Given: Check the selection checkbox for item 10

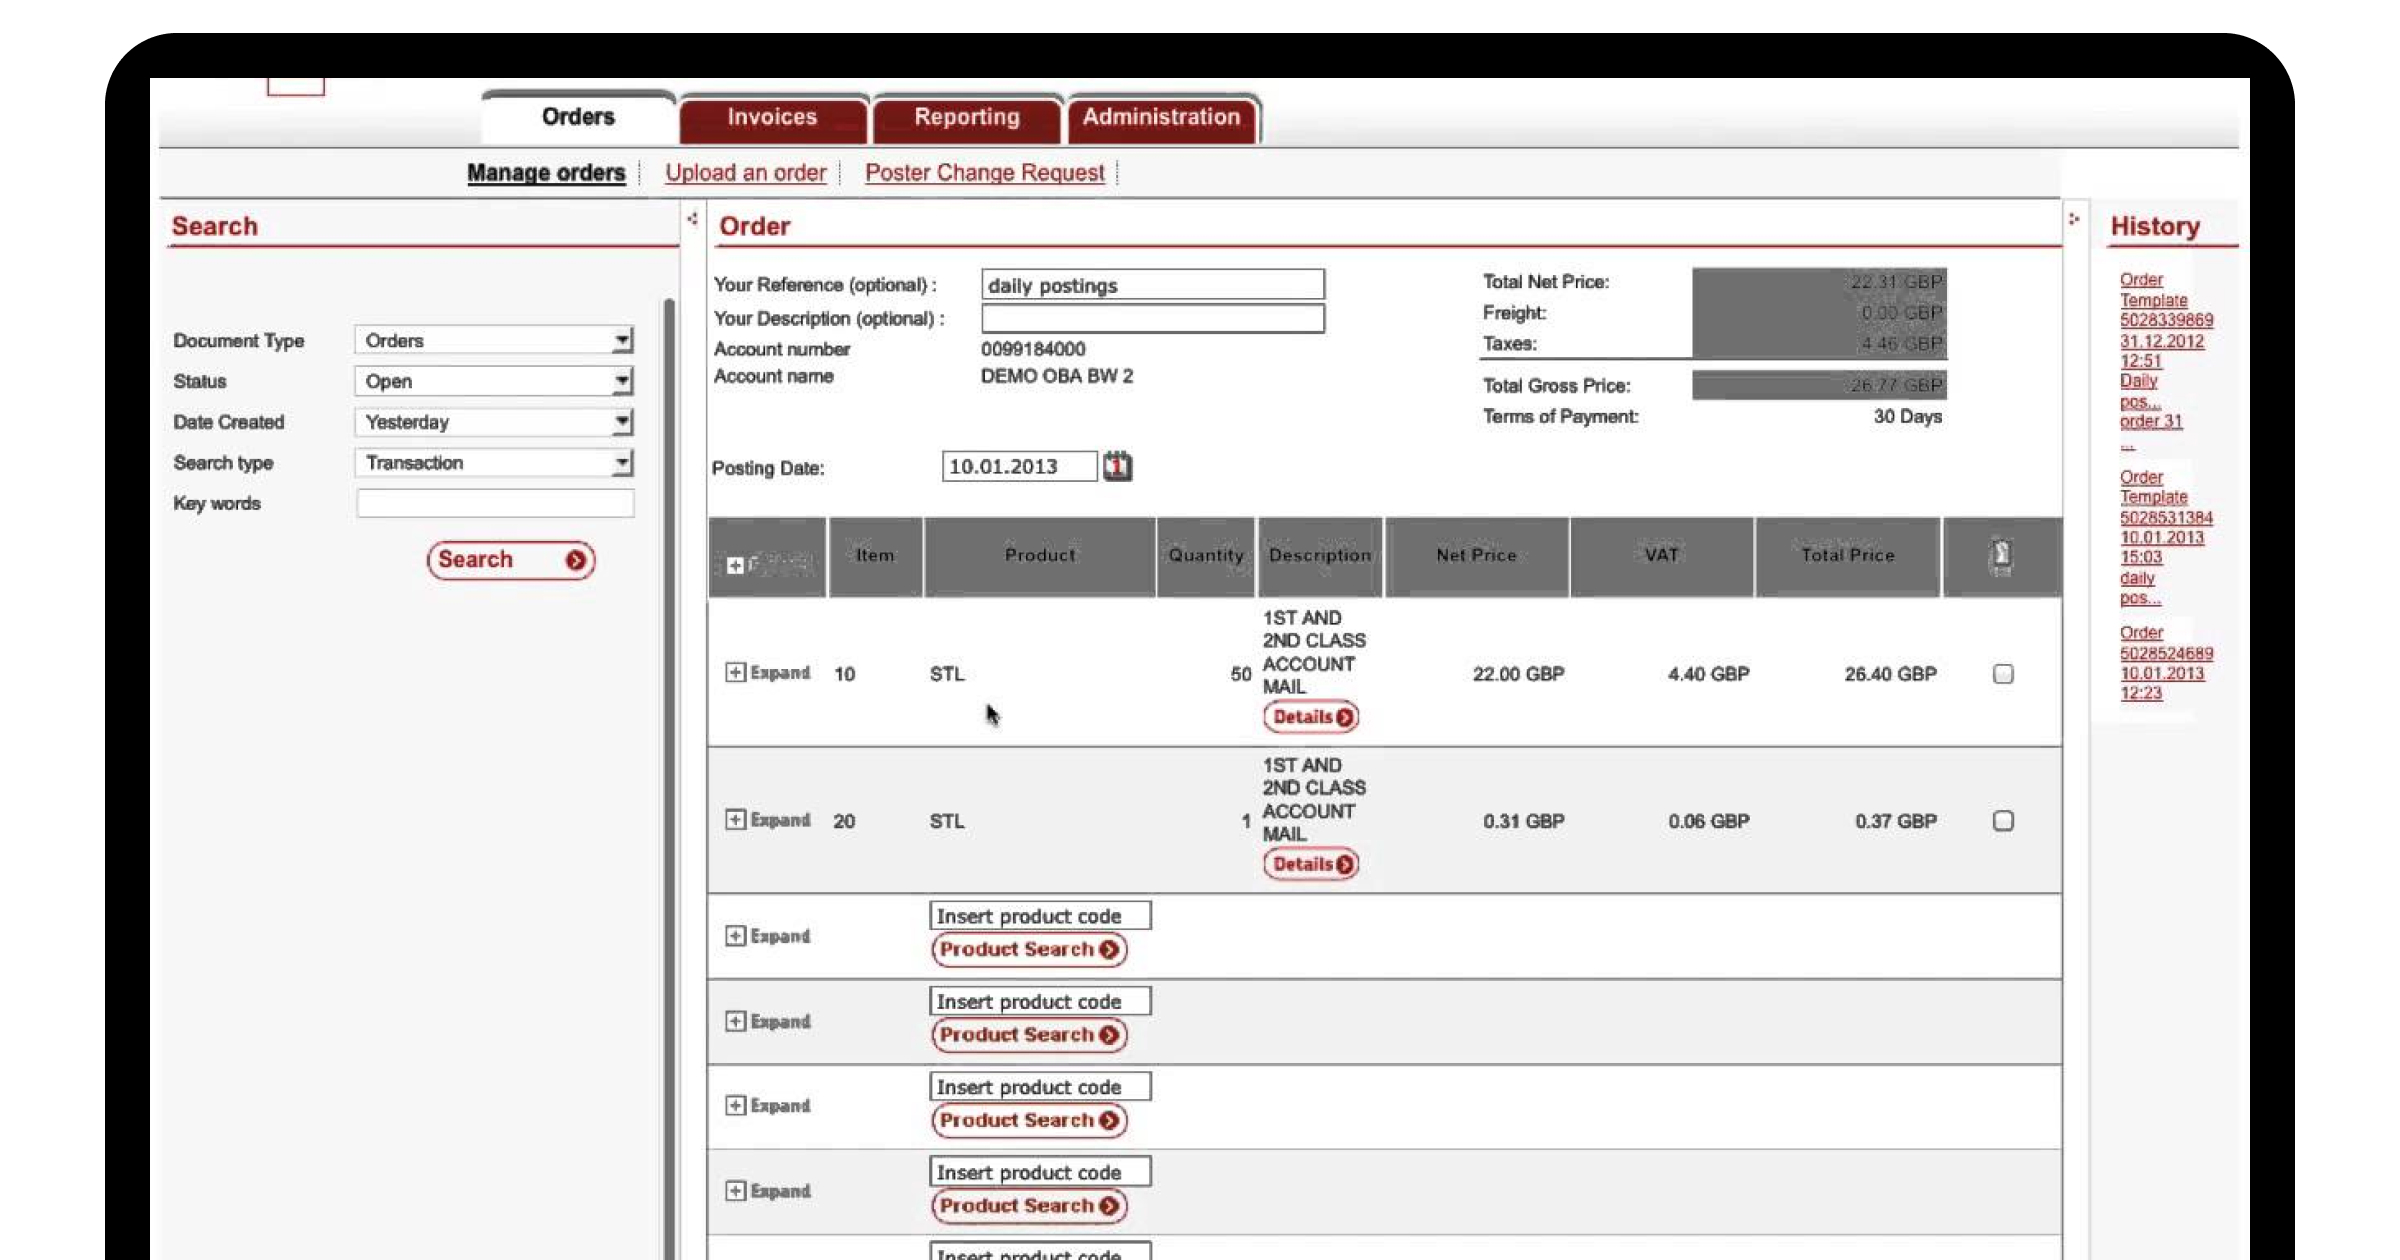Looking at the screenshot, I should [x=2002, y=674].
